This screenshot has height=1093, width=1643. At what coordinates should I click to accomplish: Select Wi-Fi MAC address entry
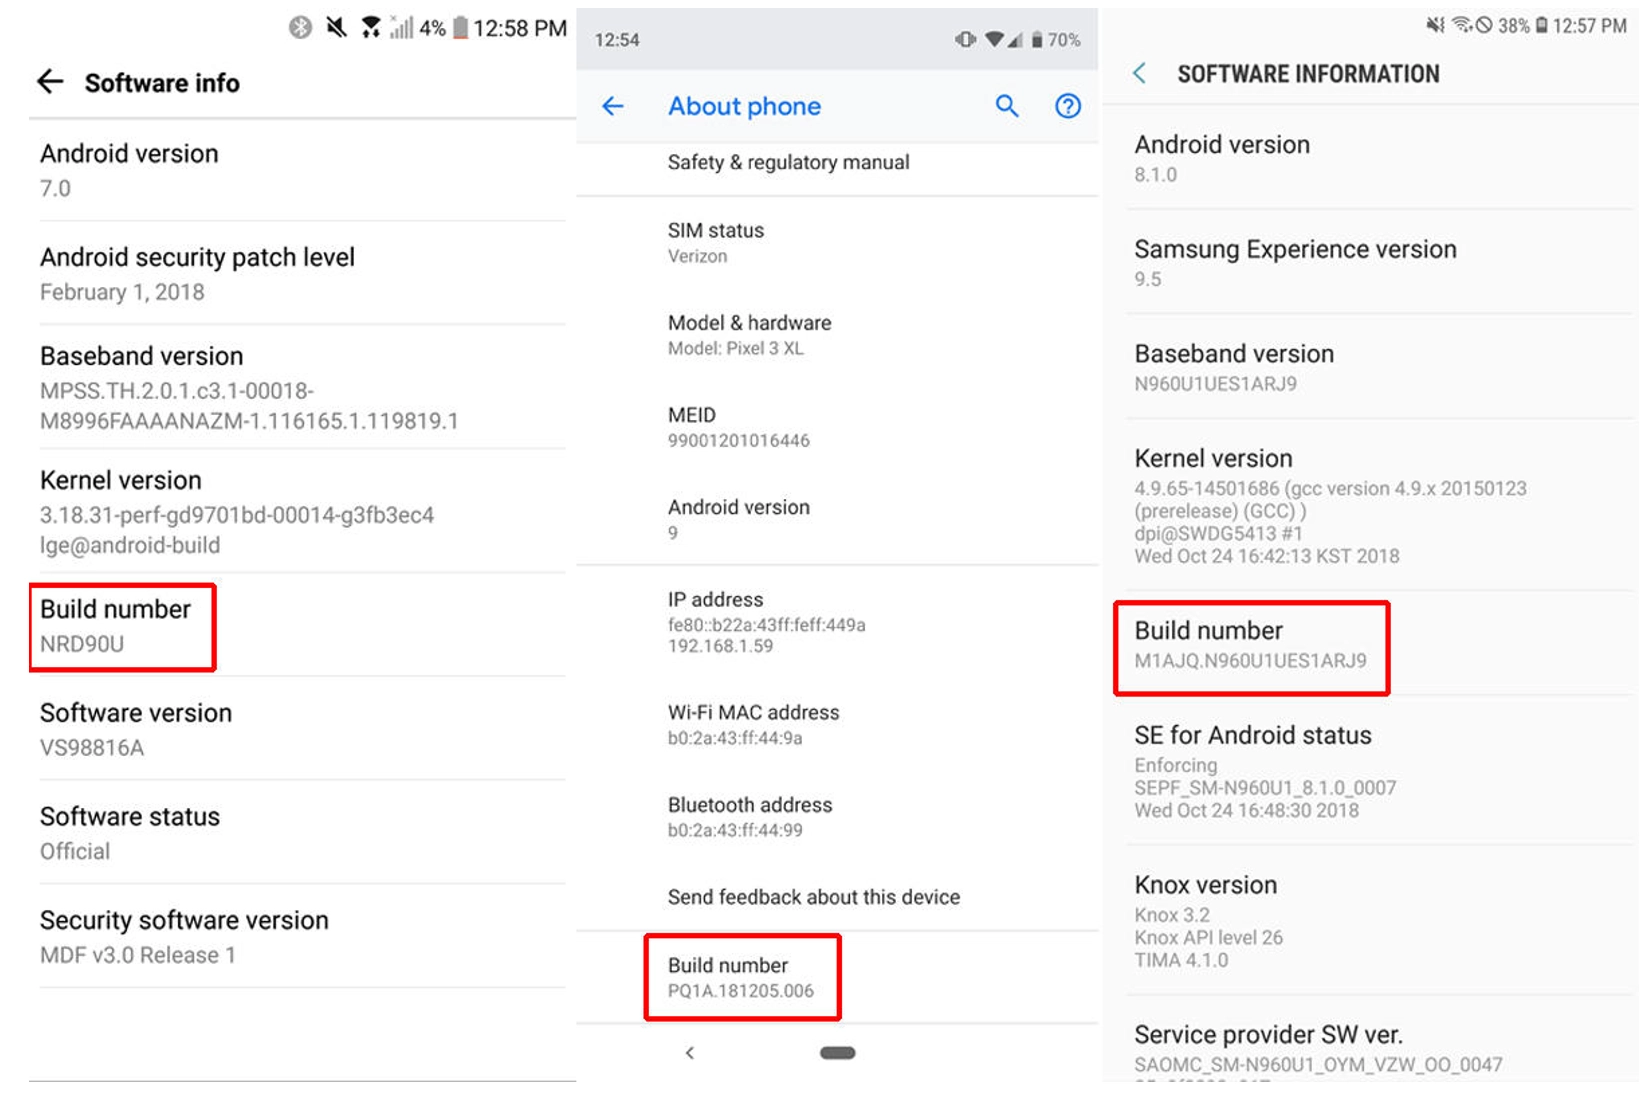[753, 724]
